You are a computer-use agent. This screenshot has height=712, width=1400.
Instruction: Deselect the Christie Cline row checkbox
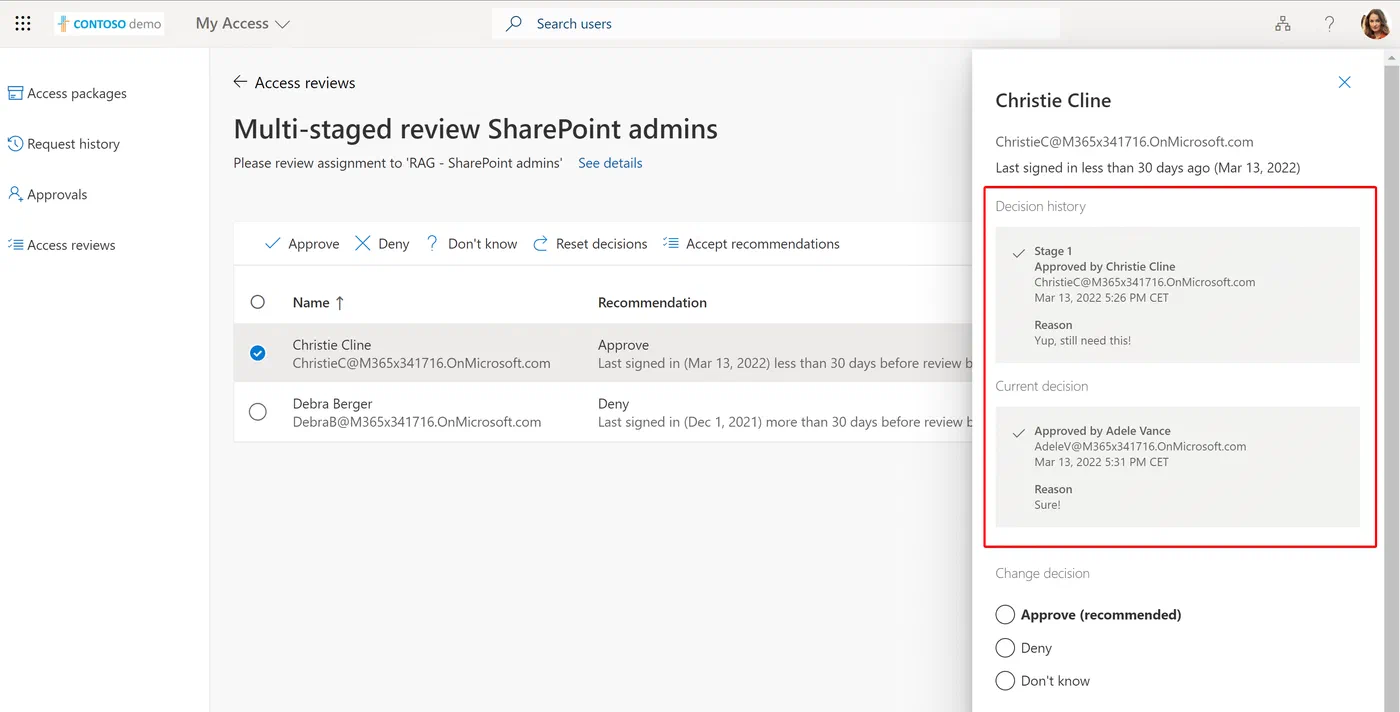[258, 353]
